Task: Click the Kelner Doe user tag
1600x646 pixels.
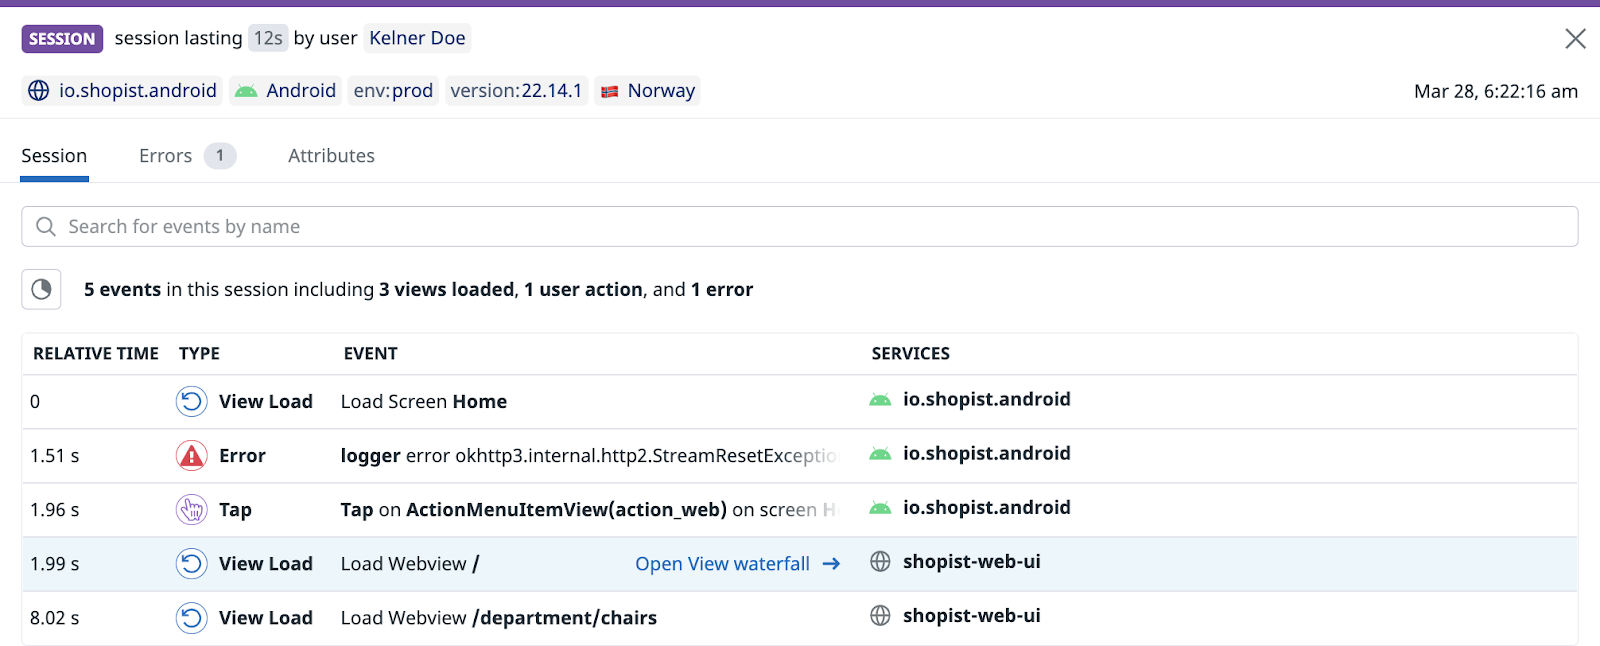Action: [417, 38]
